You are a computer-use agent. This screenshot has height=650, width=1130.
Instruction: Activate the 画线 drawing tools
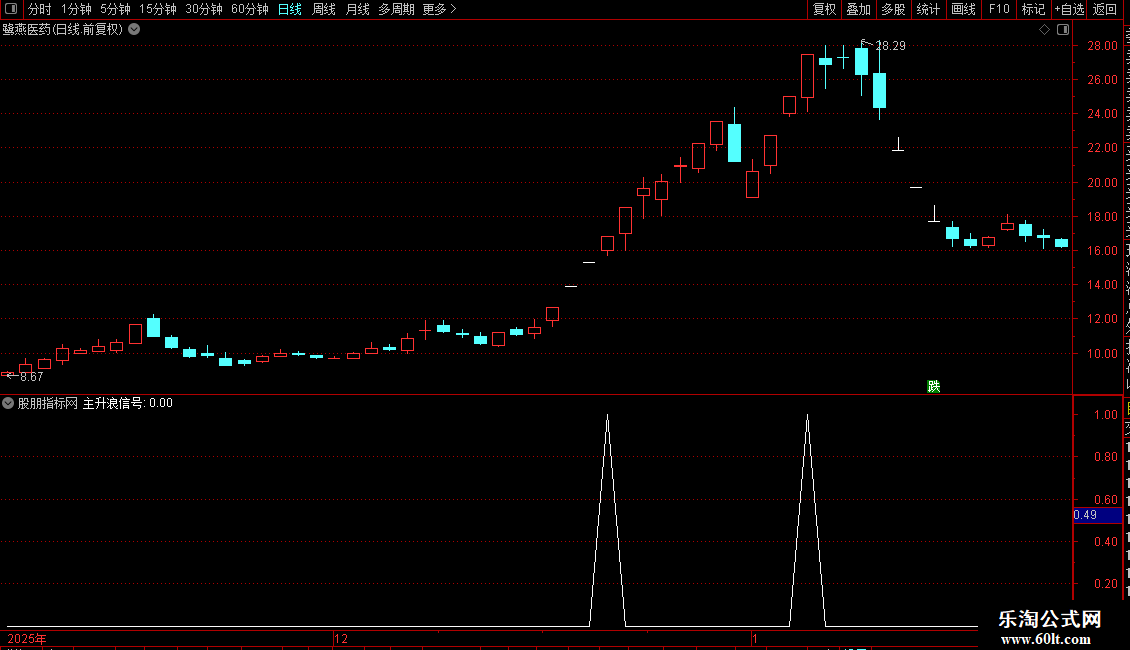tap(963, 9)
